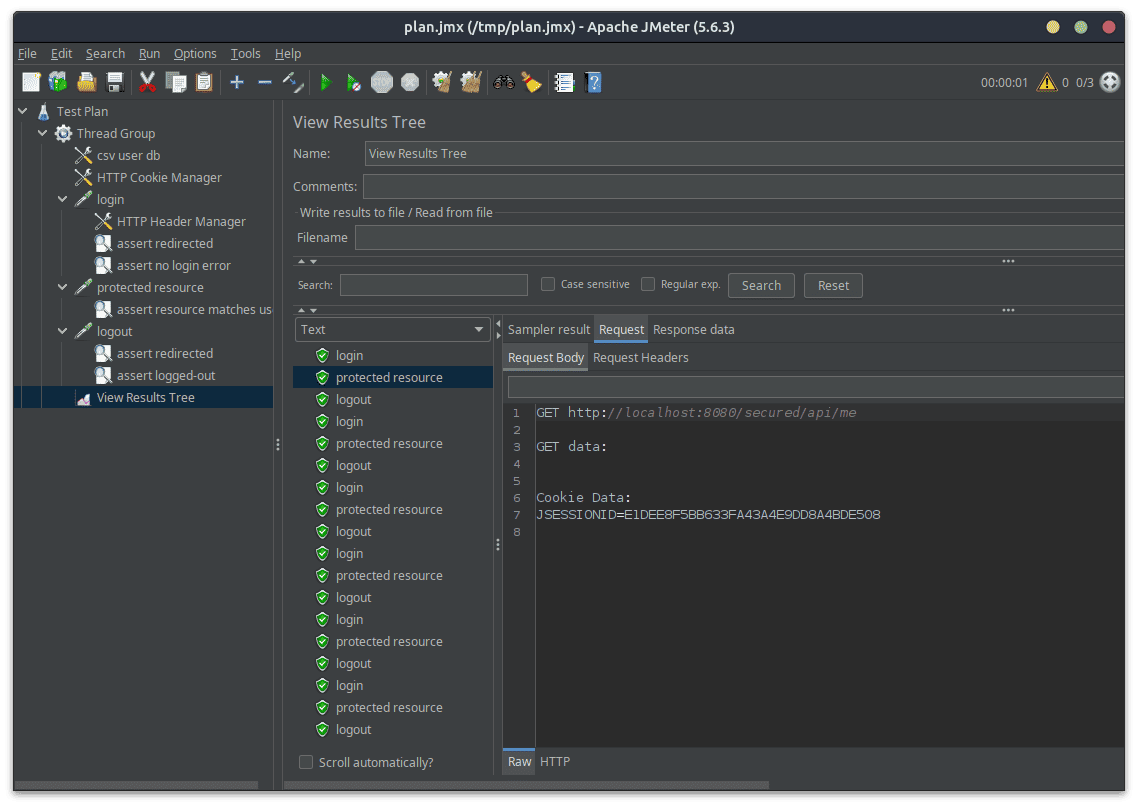Toggle the Regular exp. checkbox

pos(648,284)
